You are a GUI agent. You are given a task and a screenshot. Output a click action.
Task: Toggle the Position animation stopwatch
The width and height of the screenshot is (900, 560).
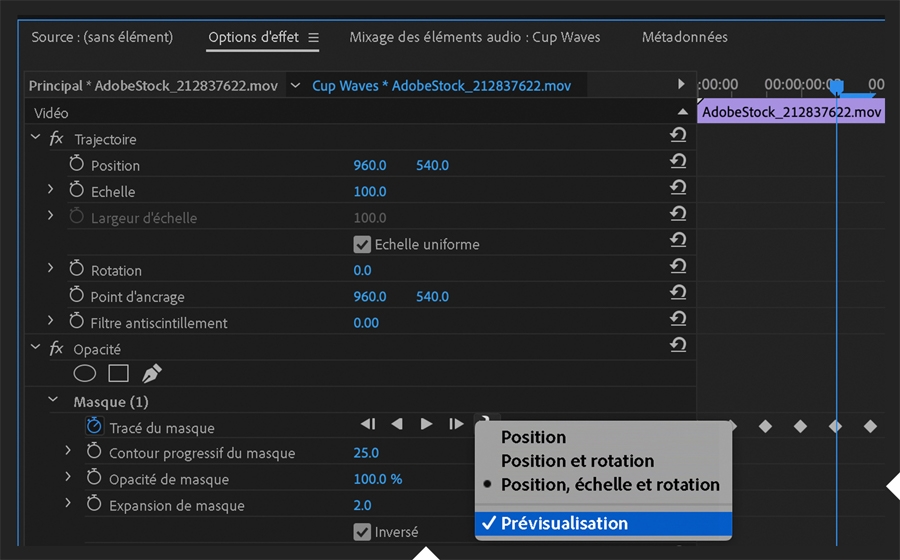[x=77, y=164]
